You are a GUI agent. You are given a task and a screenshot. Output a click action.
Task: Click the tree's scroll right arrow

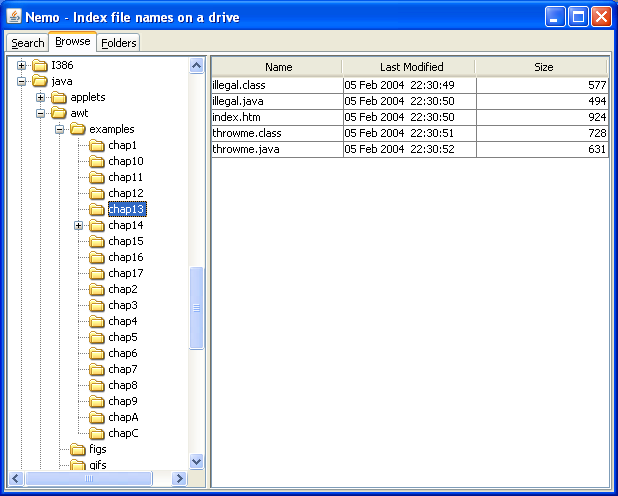point(179,479)
